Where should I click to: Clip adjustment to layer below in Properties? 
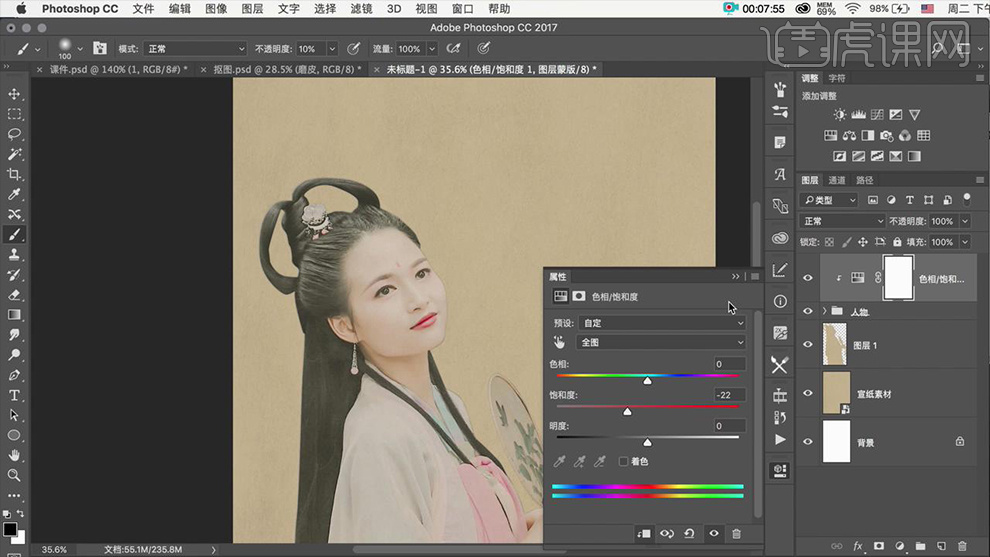coord(644,534)
